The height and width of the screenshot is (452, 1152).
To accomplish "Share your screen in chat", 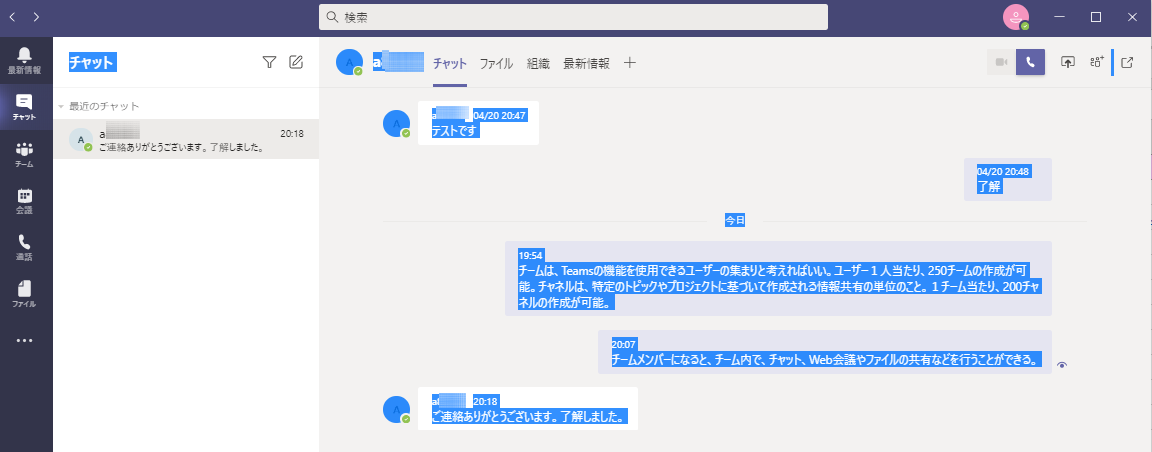I will point(1068,62).
